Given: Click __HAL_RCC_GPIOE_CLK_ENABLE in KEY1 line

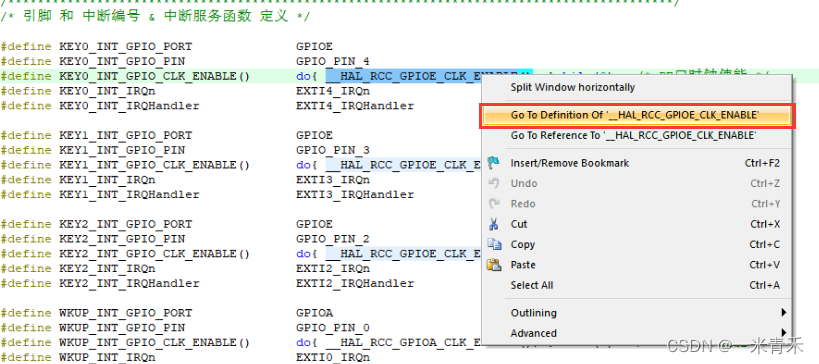Looking at the screenshot, I should 403,165.
